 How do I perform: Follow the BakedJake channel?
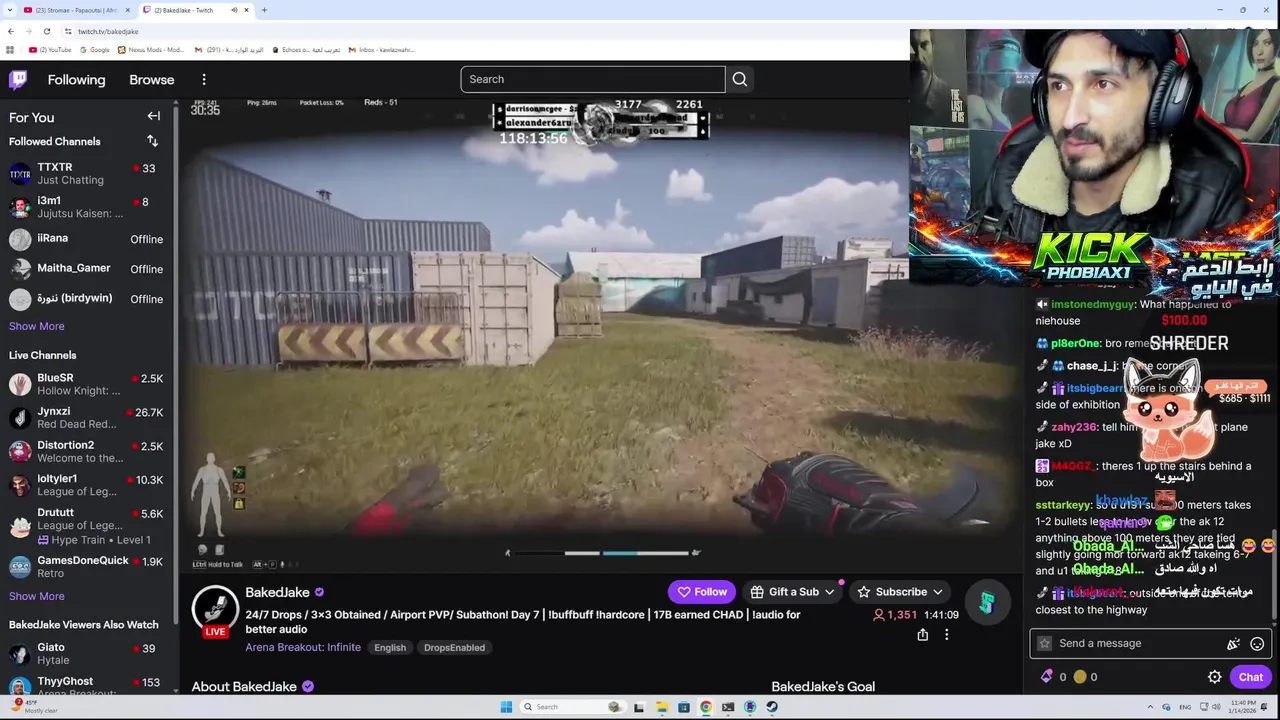click(x=702, y=592)
